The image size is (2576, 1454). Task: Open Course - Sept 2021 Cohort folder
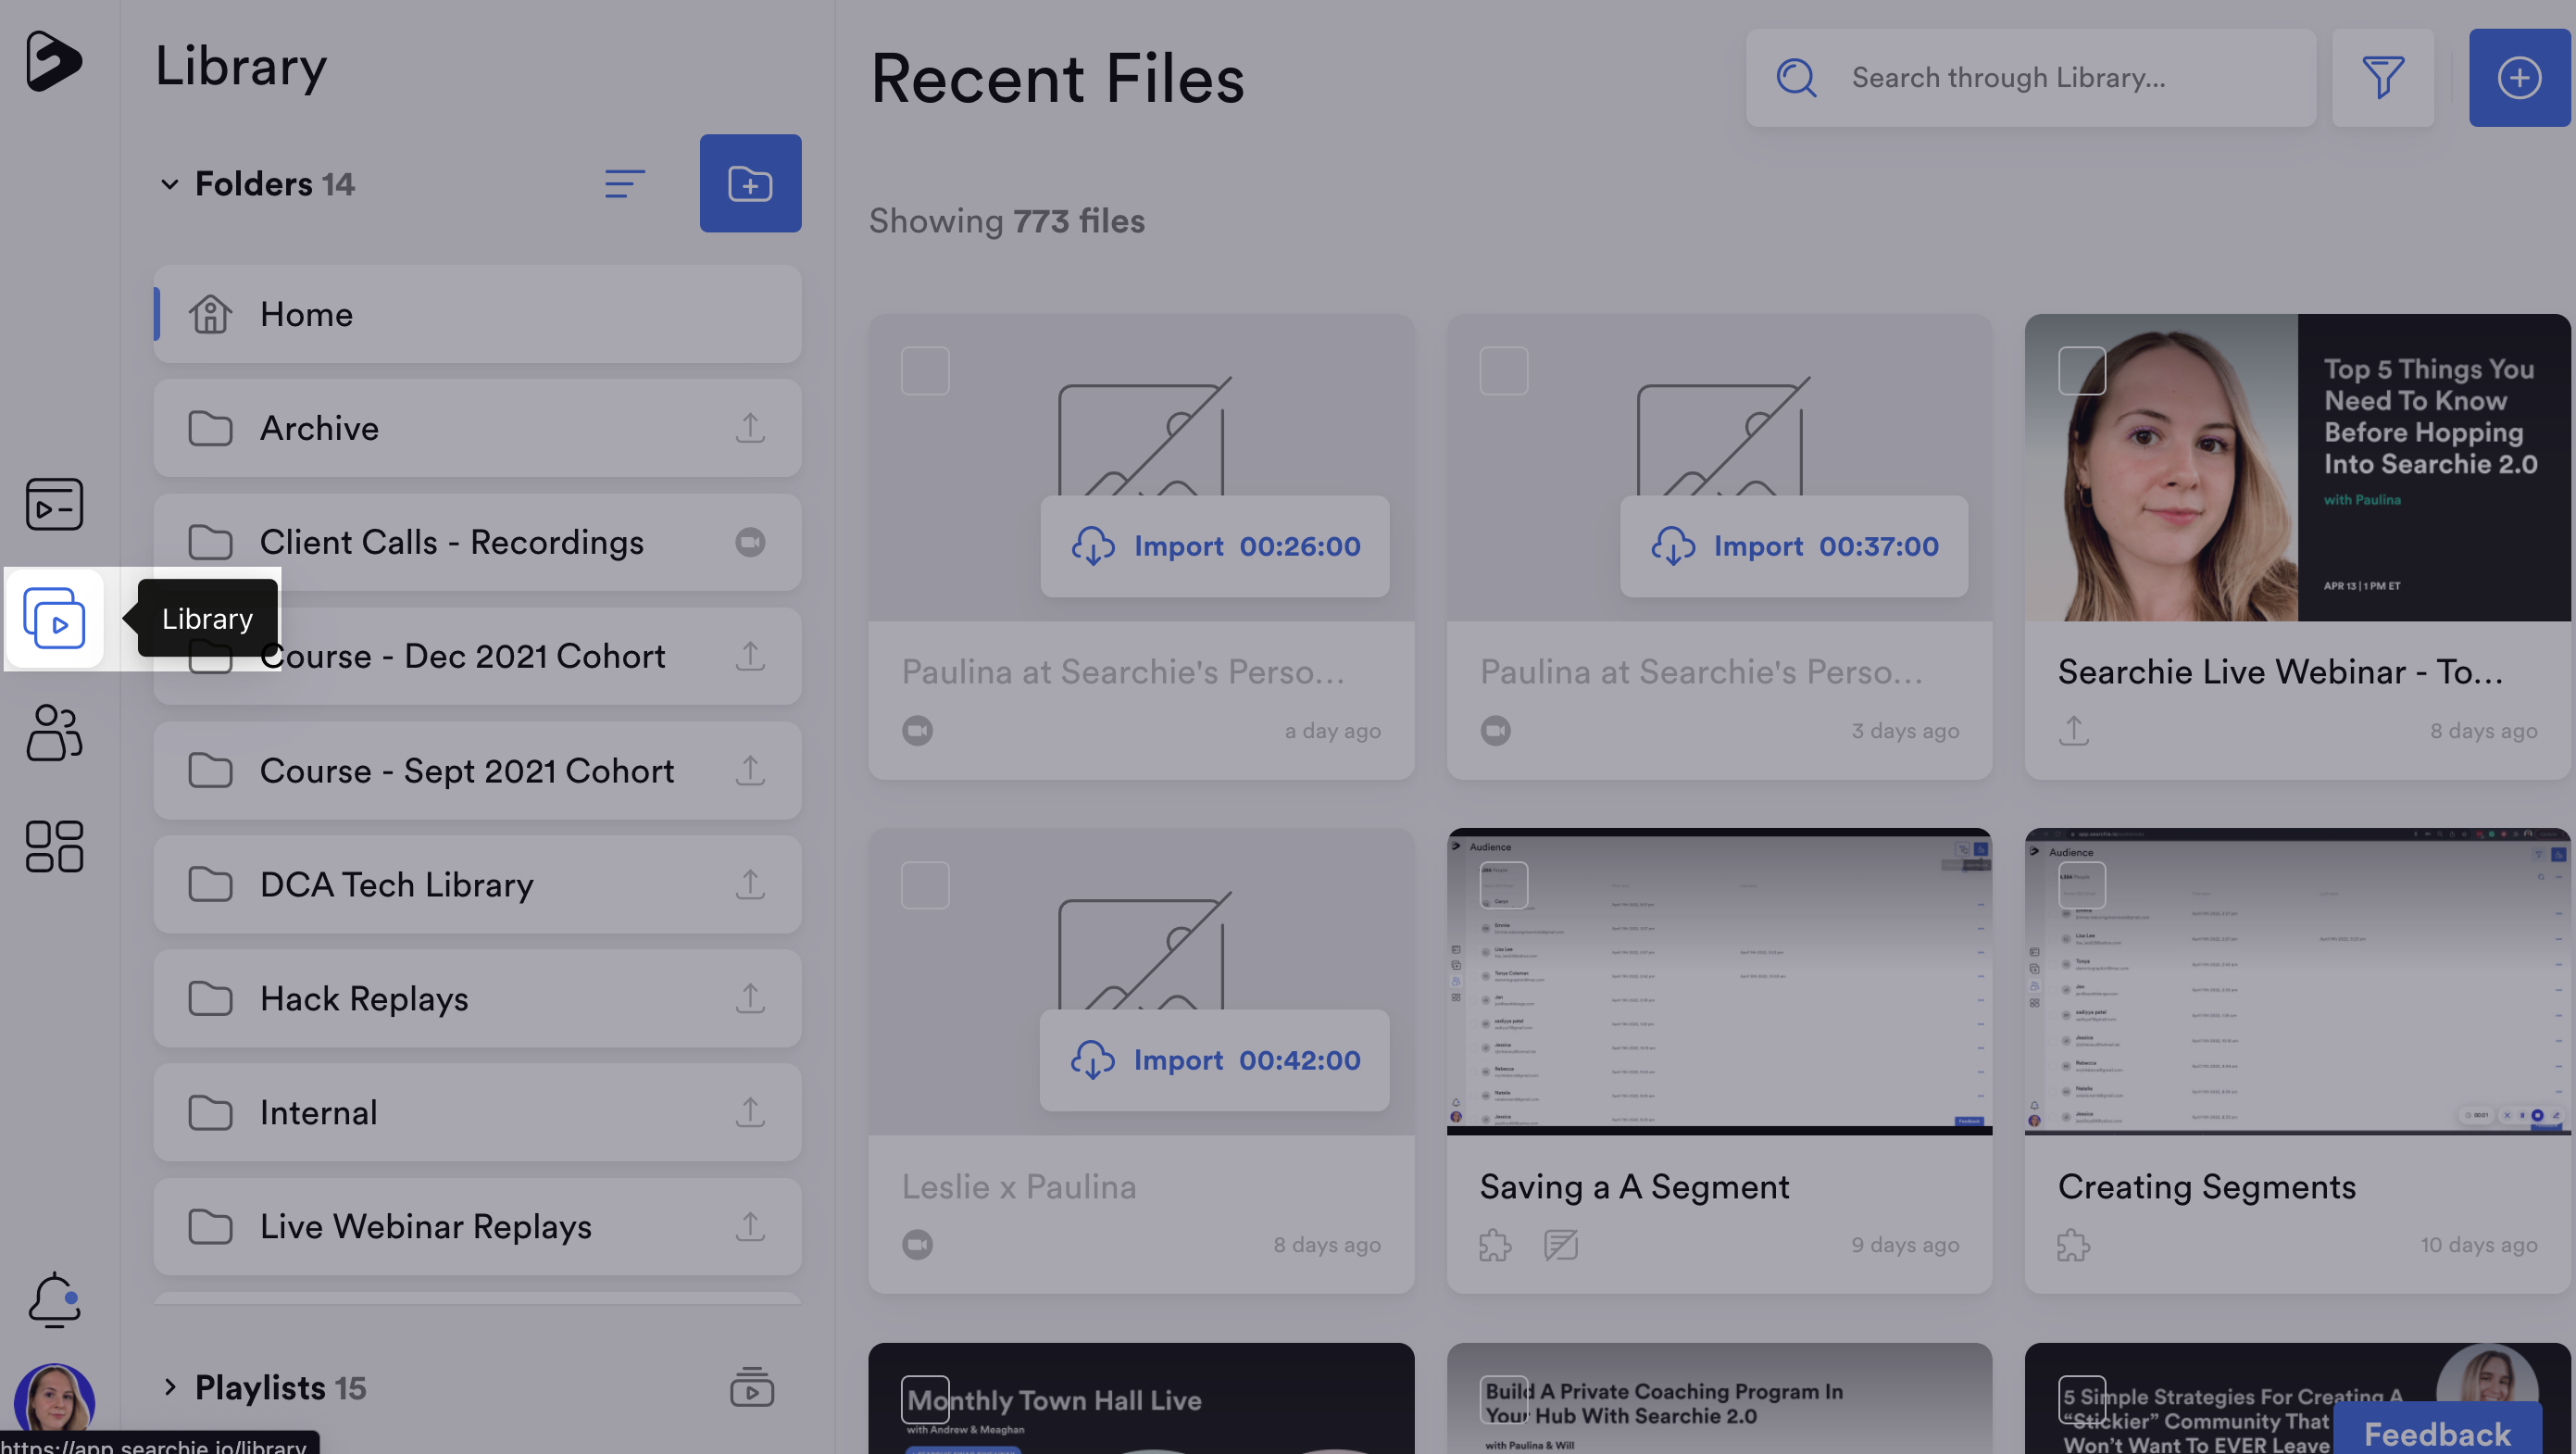coord(477,770)
